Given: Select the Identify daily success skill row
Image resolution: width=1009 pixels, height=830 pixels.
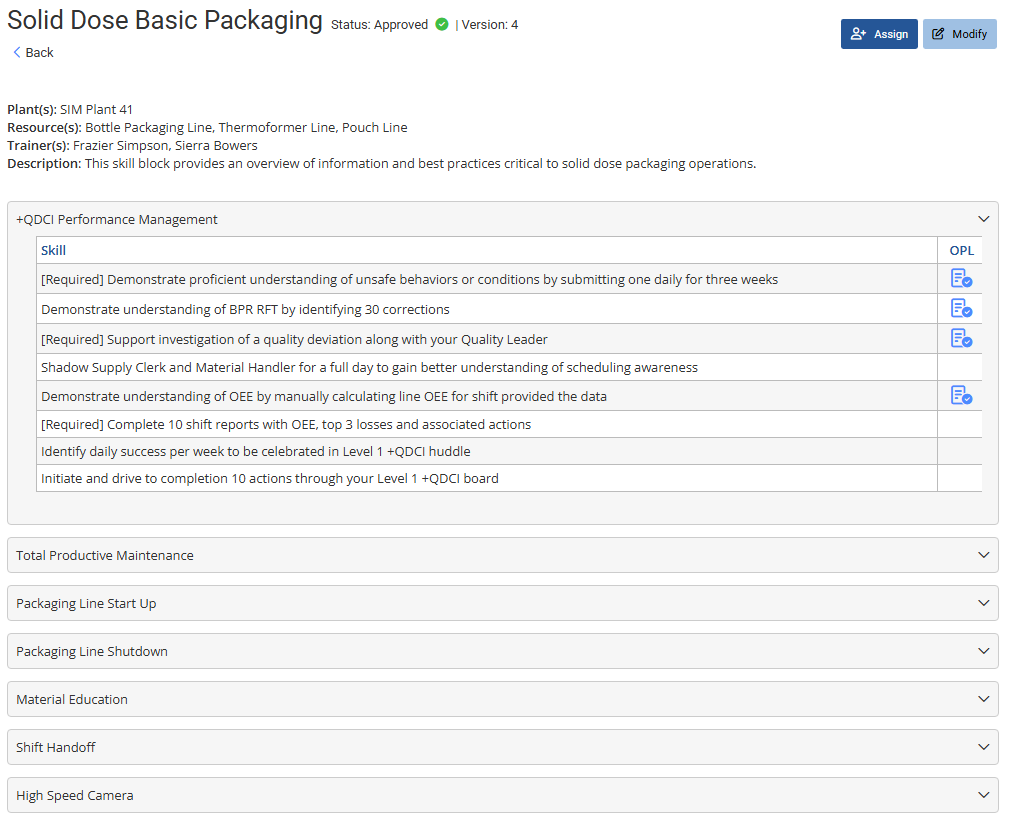Looking at the screenshot, I should pyautogui.click(x=255, y=451).
